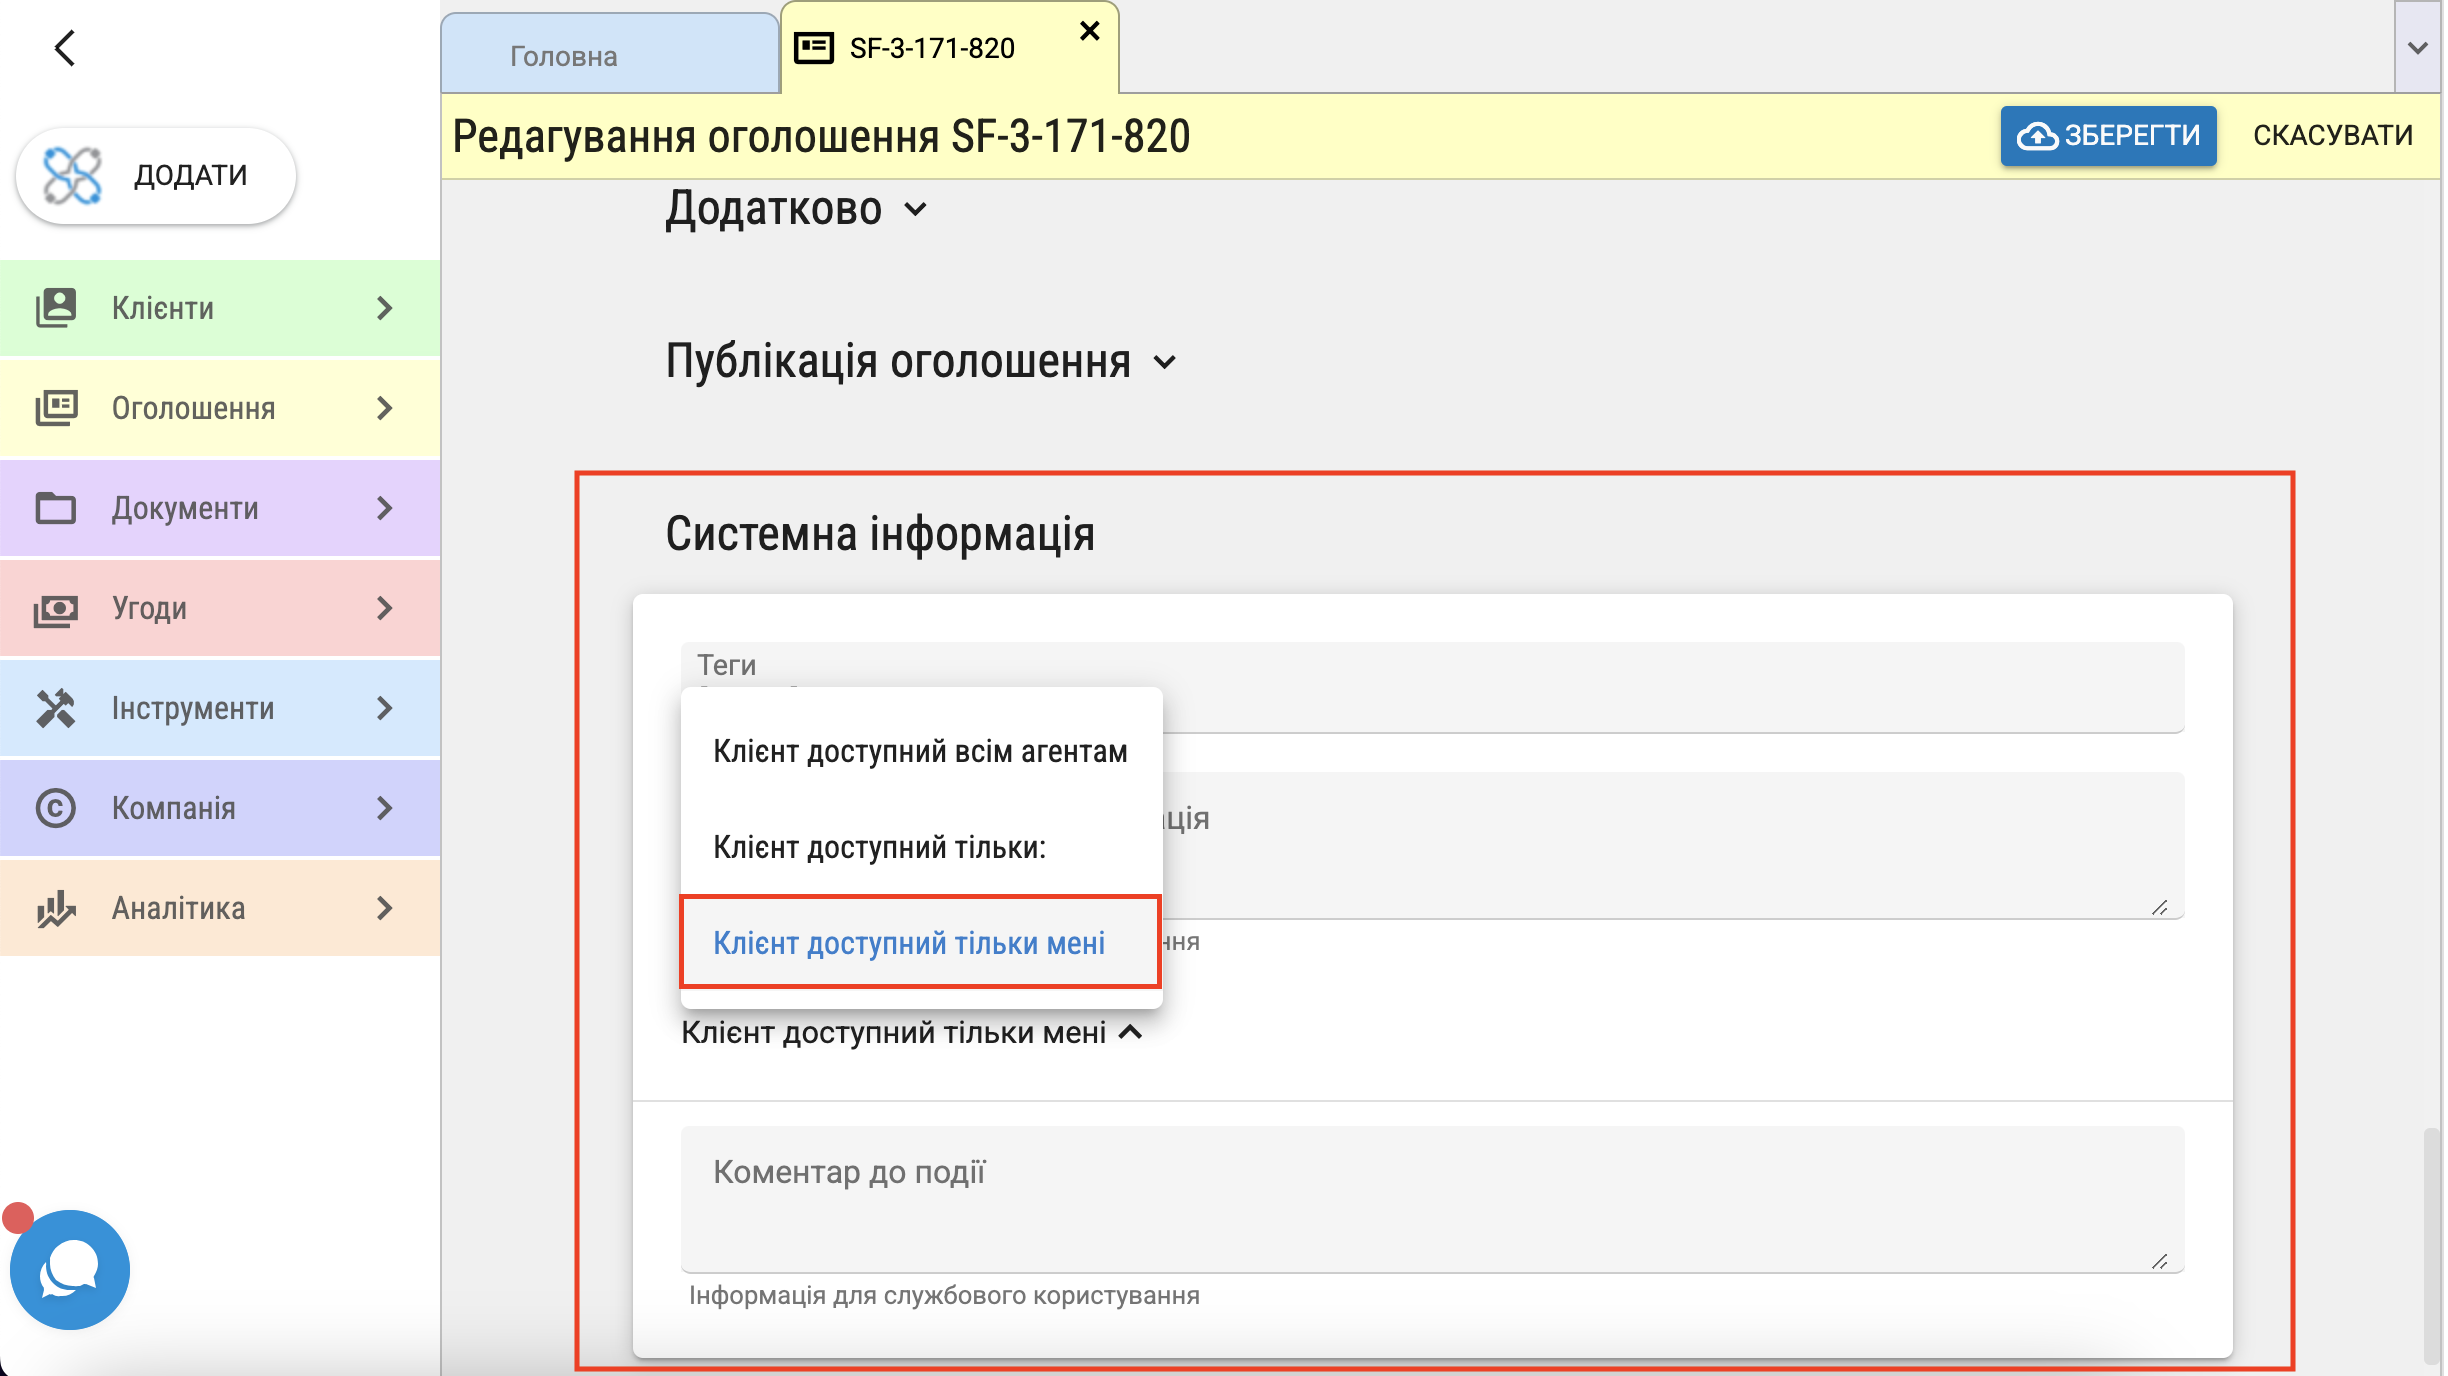
Task: Select Клієнт доступний всім агентам option
Action: point(920,751)
